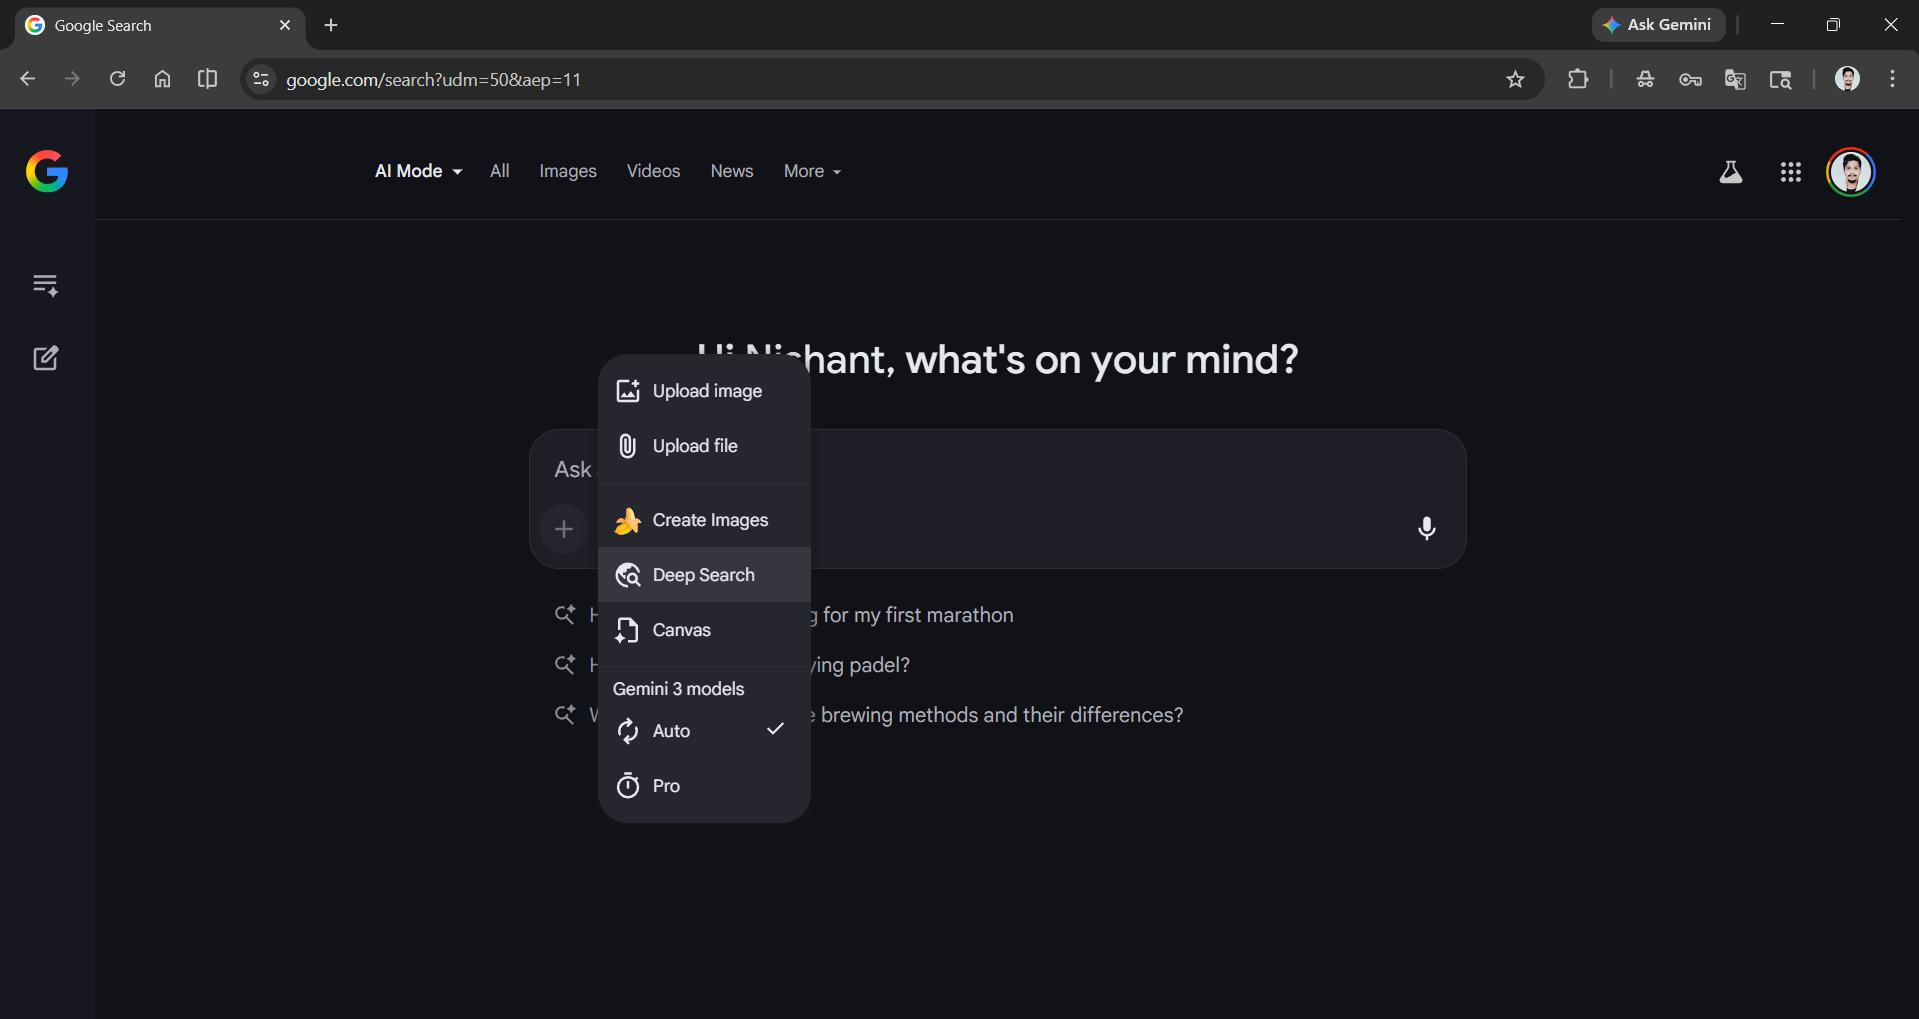The width and height of the screenshot is (1919, 1019).
Task: Open the More search filters dropdown
Action: (811, 171)
